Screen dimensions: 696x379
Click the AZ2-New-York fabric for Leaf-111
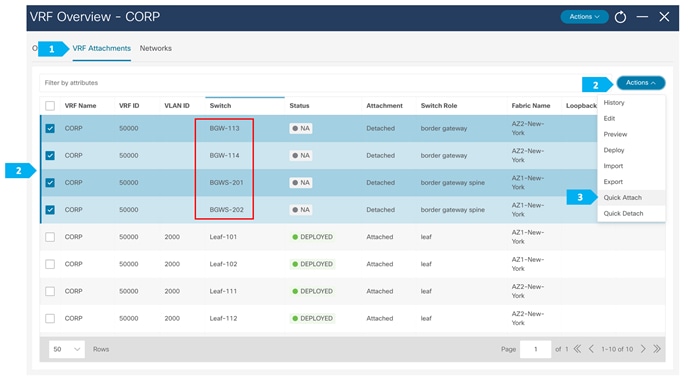[x=527, y=291]
